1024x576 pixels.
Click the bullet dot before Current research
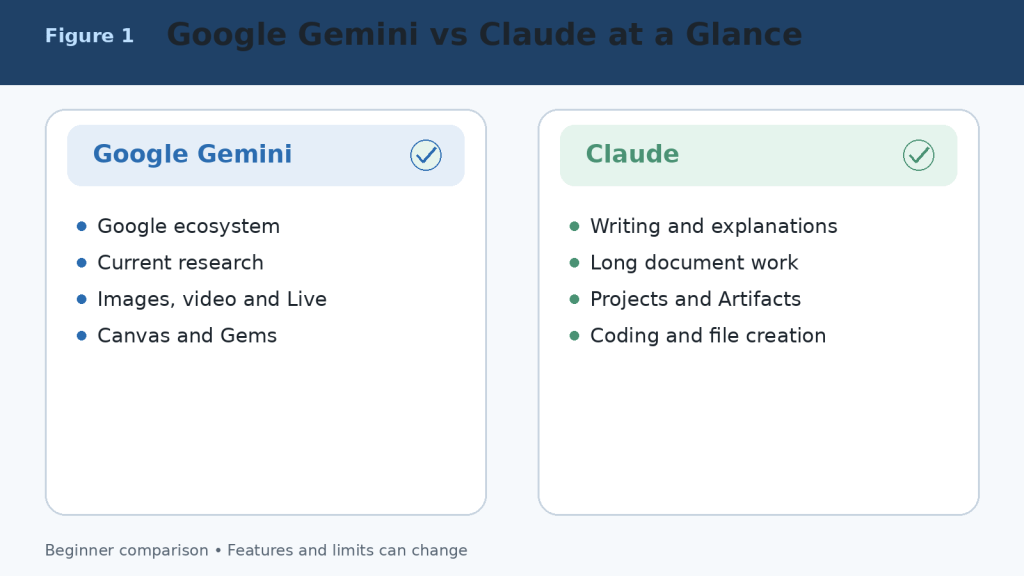point(82,263)
